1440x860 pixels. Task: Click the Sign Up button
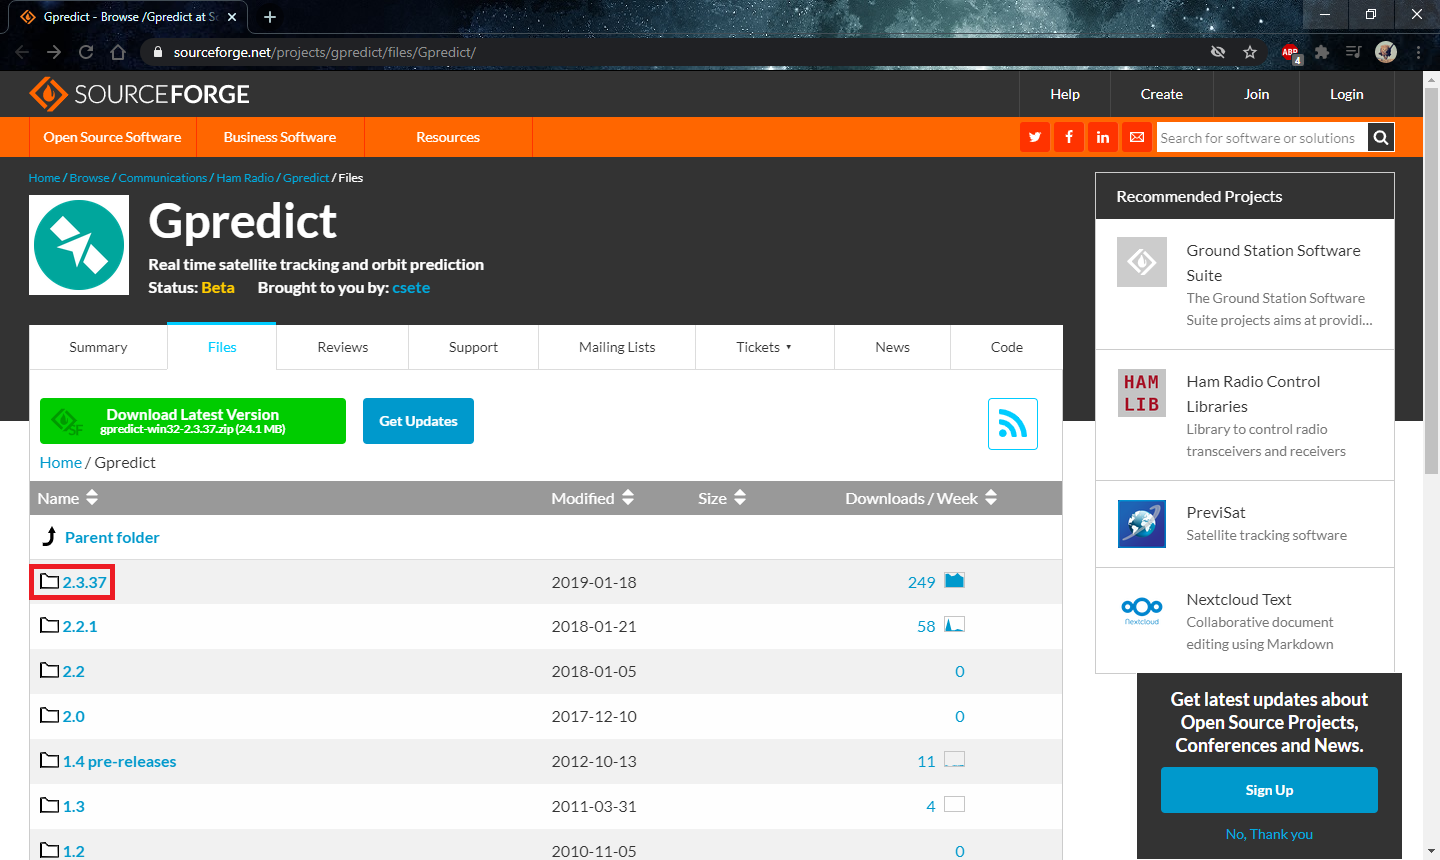(x=1269, y=790)
